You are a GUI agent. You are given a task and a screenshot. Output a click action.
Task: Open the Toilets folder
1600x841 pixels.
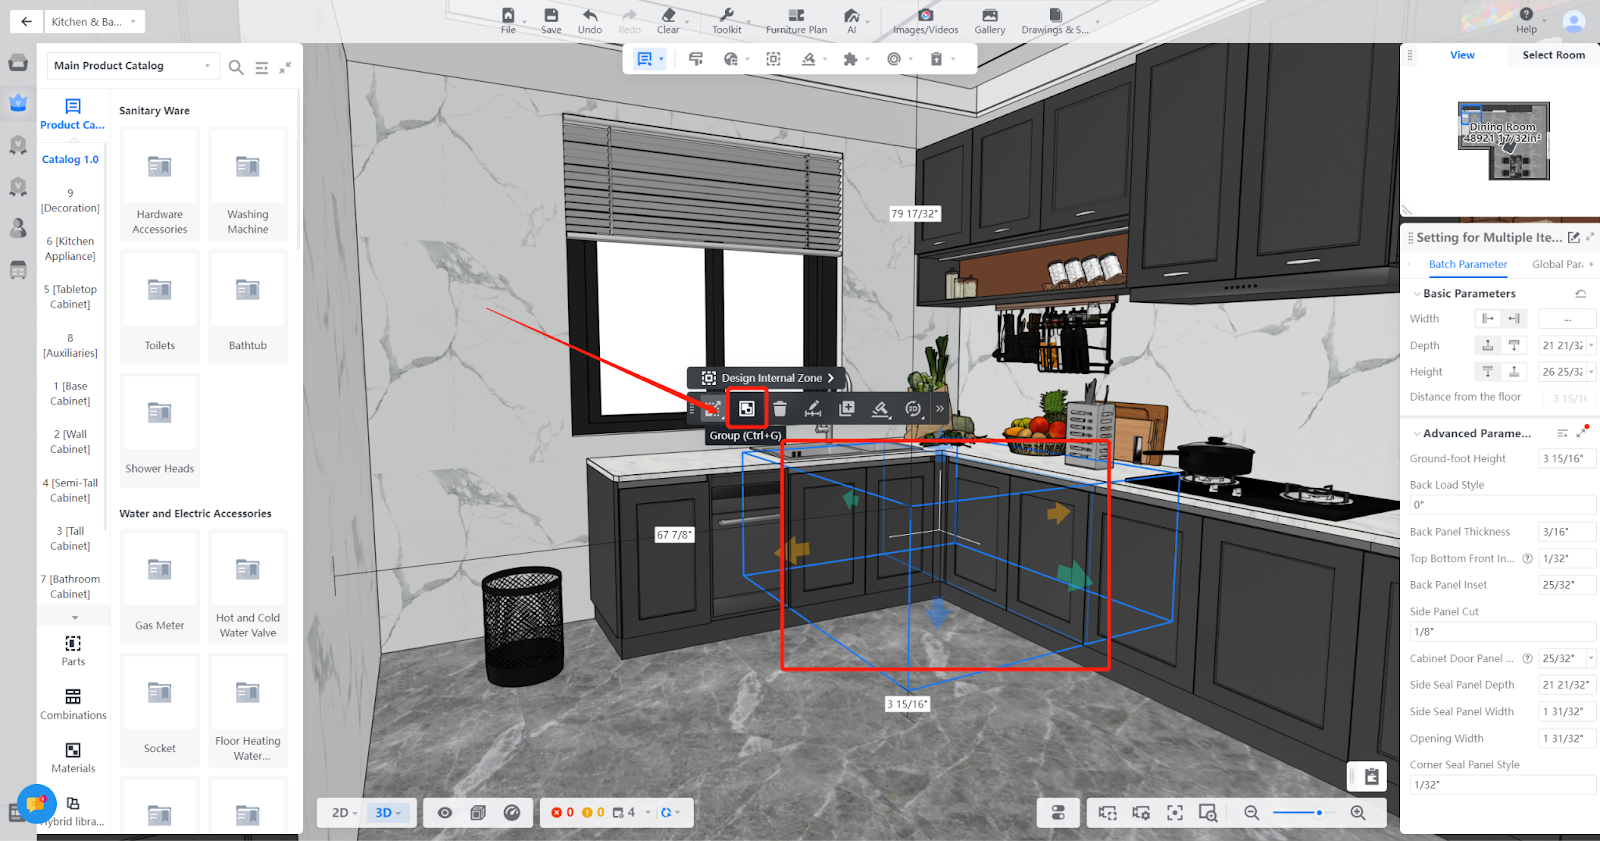pyautogui.click(x=160, y=306)
